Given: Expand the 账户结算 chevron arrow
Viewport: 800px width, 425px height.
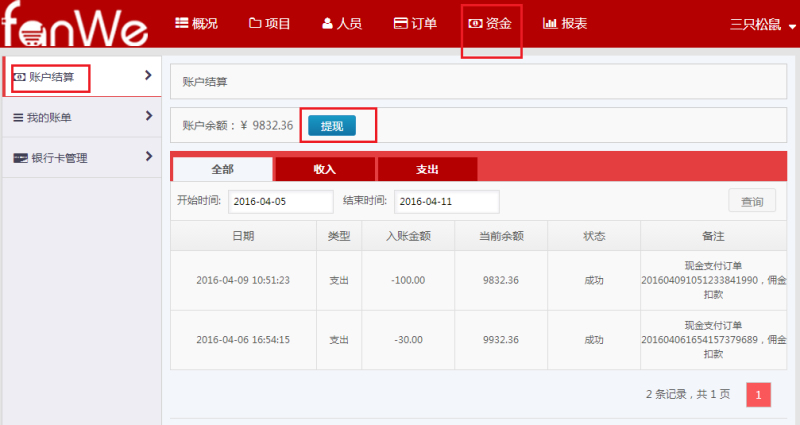Looking at the screenshot, I should point(148,75).
